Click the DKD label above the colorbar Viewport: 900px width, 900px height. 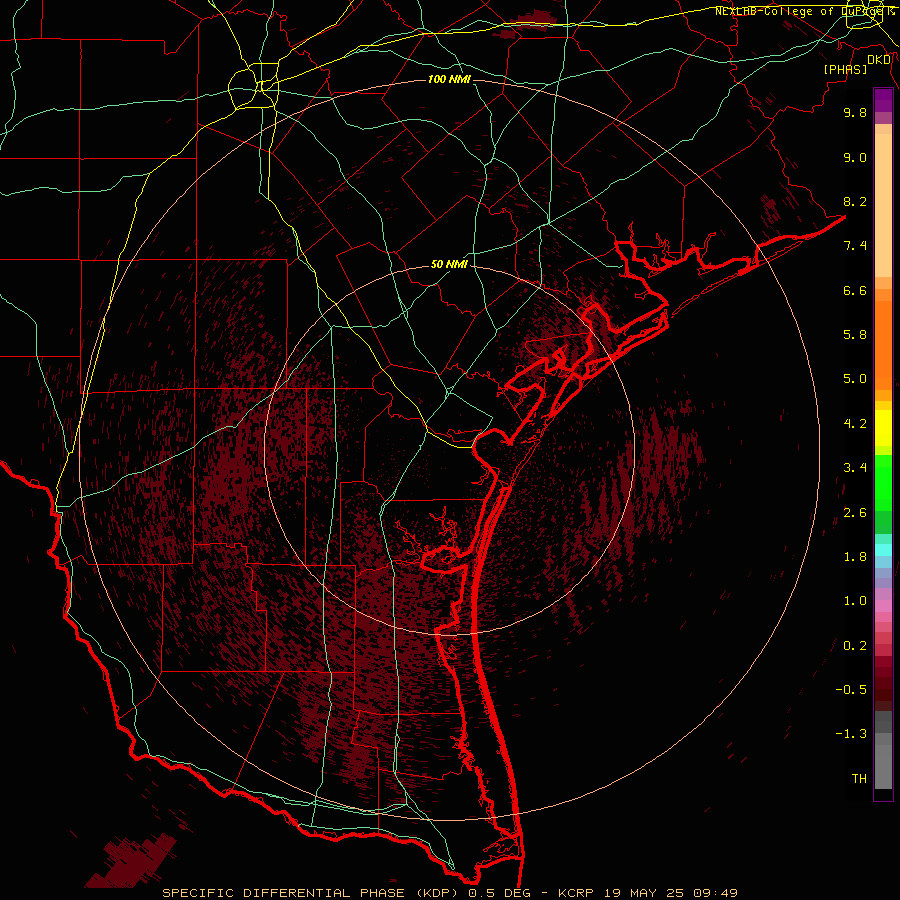click(879, 60)
